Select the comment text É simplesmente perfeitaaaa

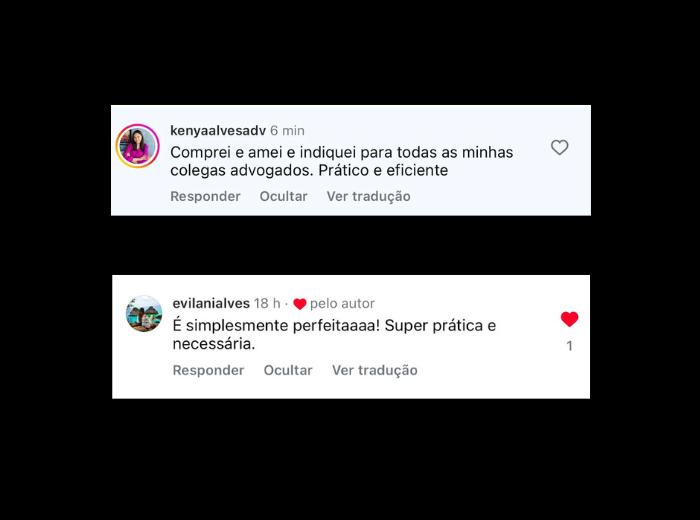point(334,335)
